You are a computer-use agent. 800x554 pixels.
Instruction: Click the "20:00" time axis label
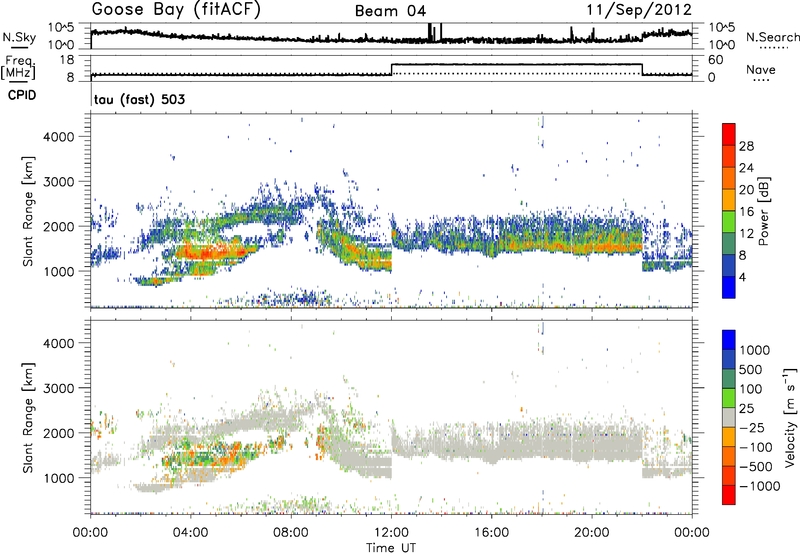coord(592,533)
